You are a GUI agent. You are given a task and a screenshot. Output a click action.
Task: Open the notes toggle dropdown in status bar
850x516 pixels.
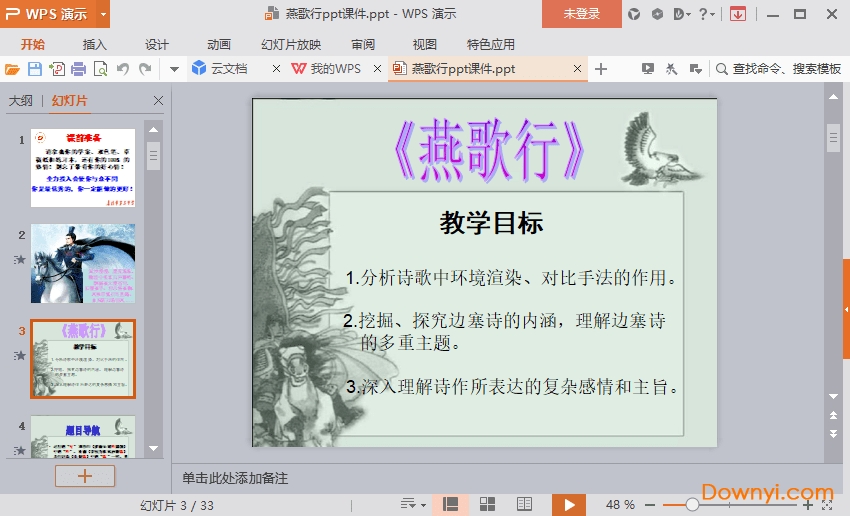pos(413,505)
